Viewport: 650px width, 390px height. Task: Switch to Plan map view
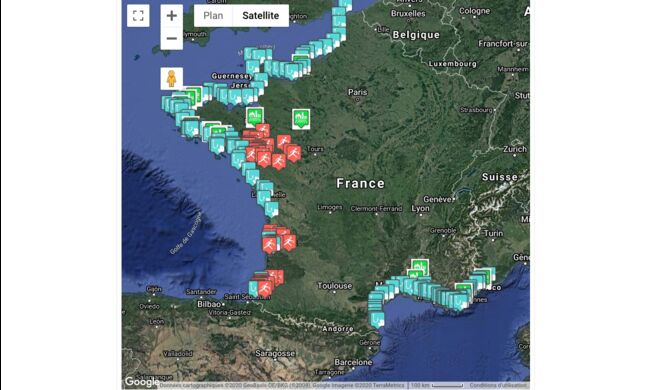click(213, 16)
